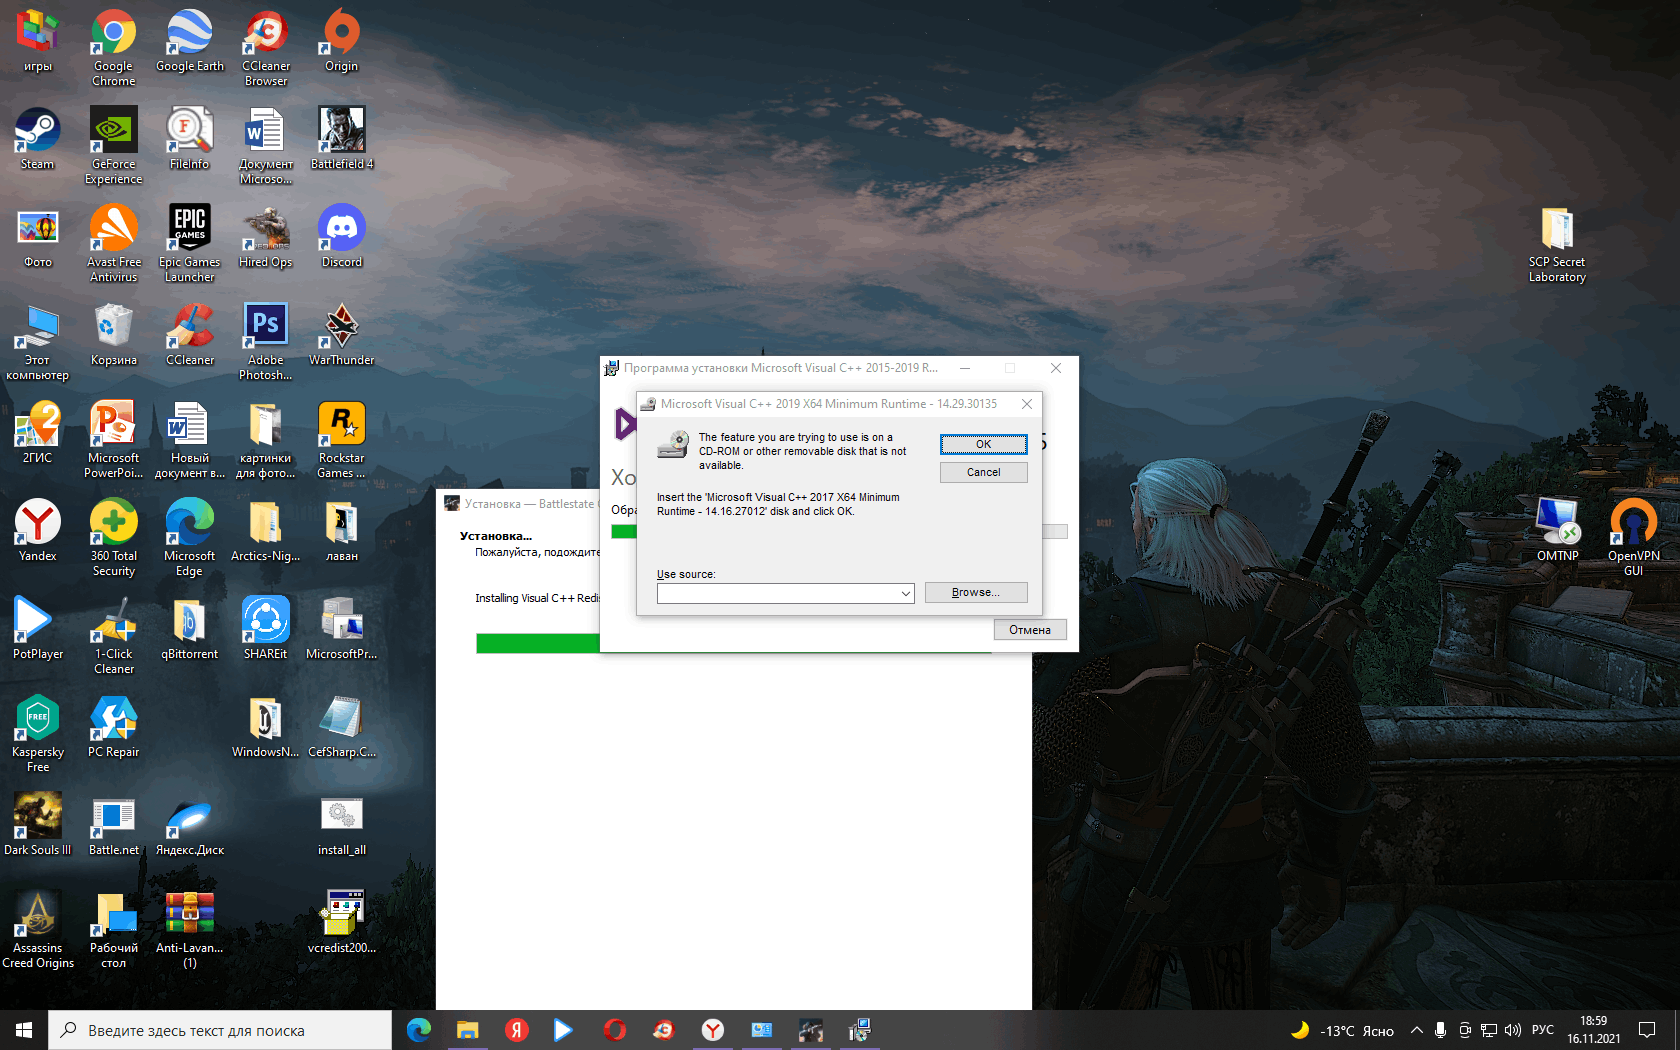This screenshot has height=1050, width=1680.
Task: Show hidden system tray icons chevron
Action: pyautogui.click(x=1417, y=1030)
